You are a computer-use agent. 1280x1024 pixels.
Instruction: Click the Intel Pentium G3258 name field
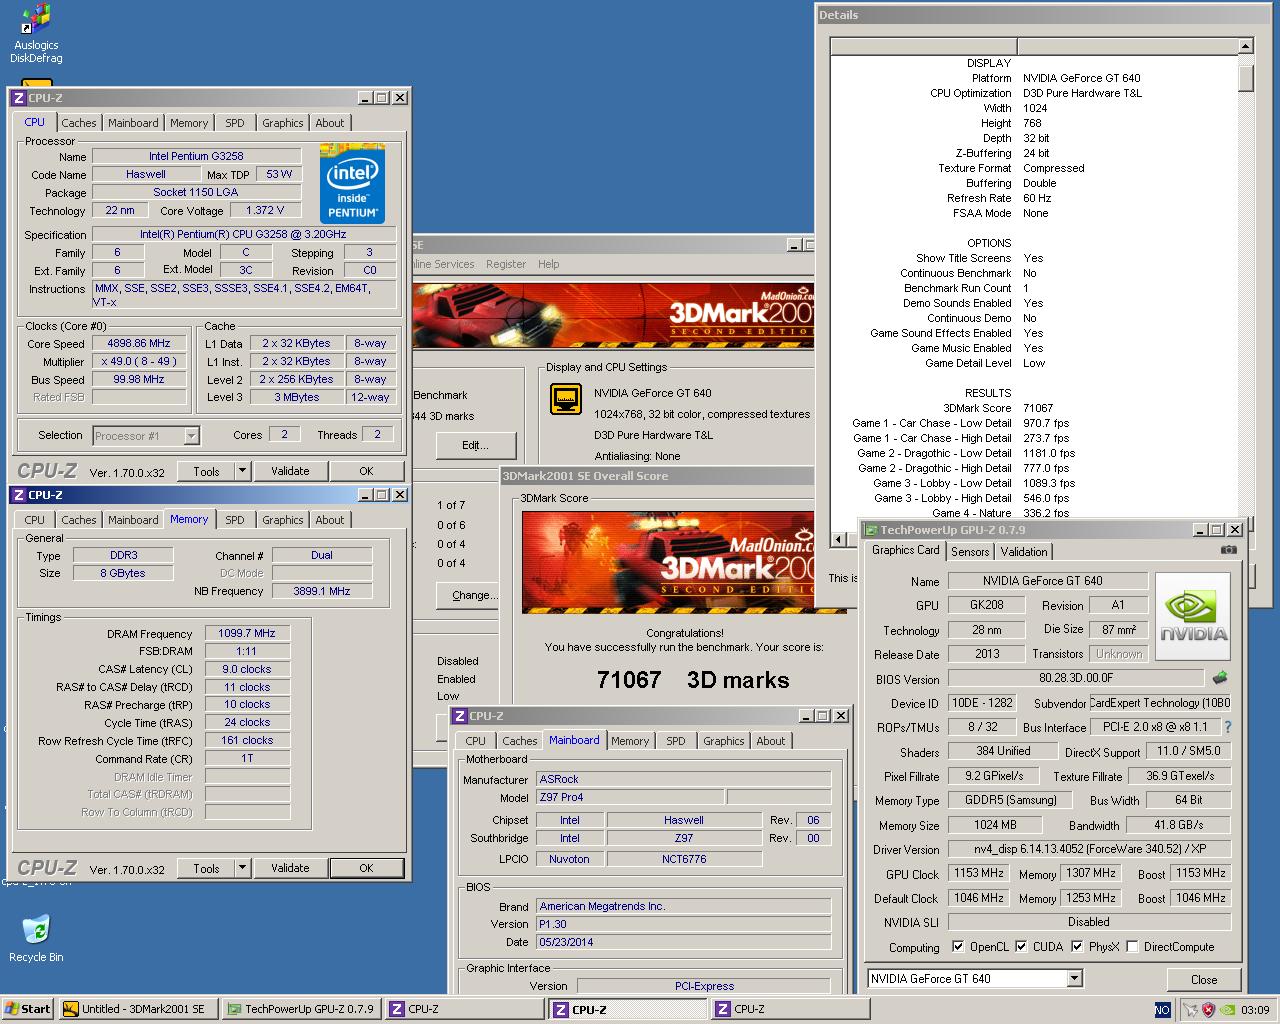tap(196, 156)
